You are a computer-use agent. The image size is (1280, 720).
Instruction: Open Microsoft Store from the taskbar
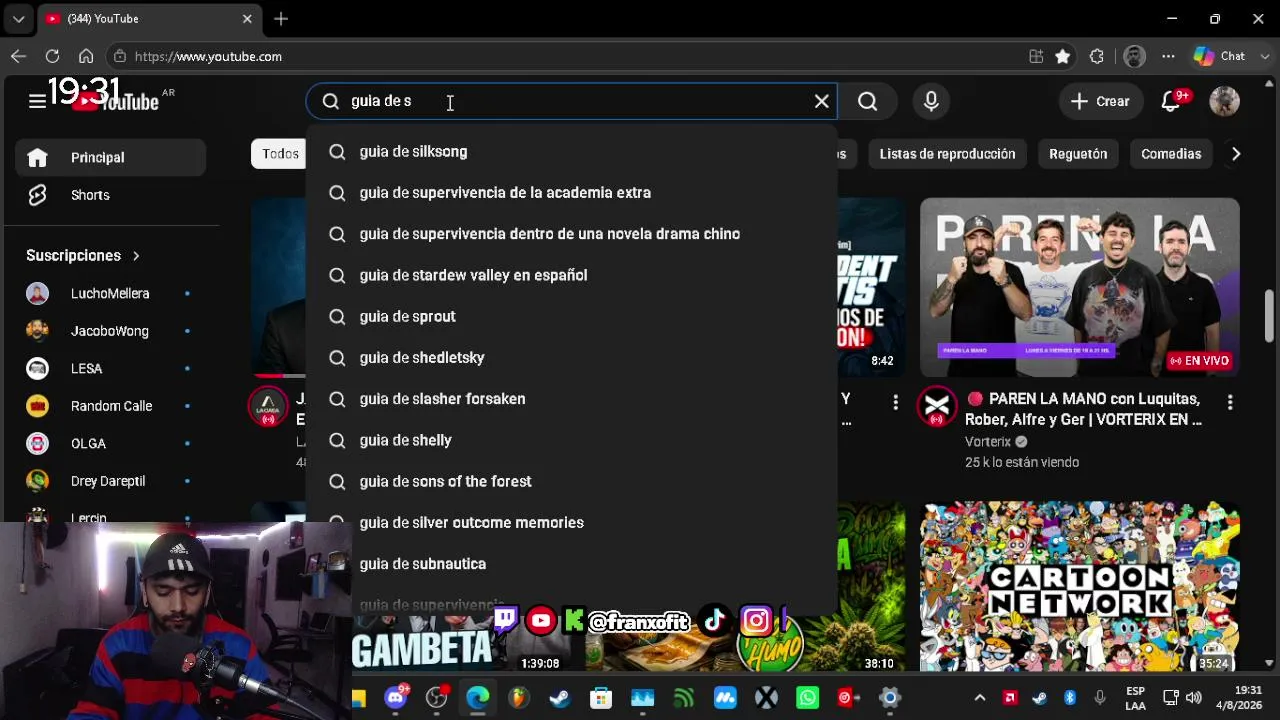pyautogui.click(x=601, y=698)
